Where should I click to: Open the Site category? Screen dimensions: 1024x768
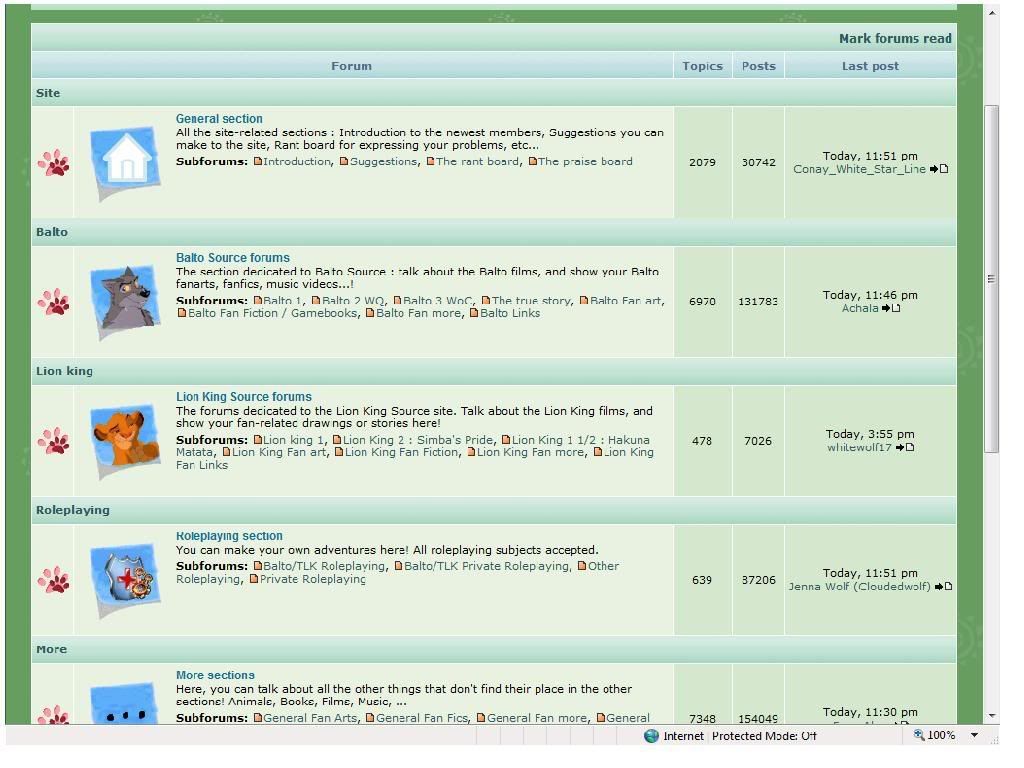(x=48, y=93)
